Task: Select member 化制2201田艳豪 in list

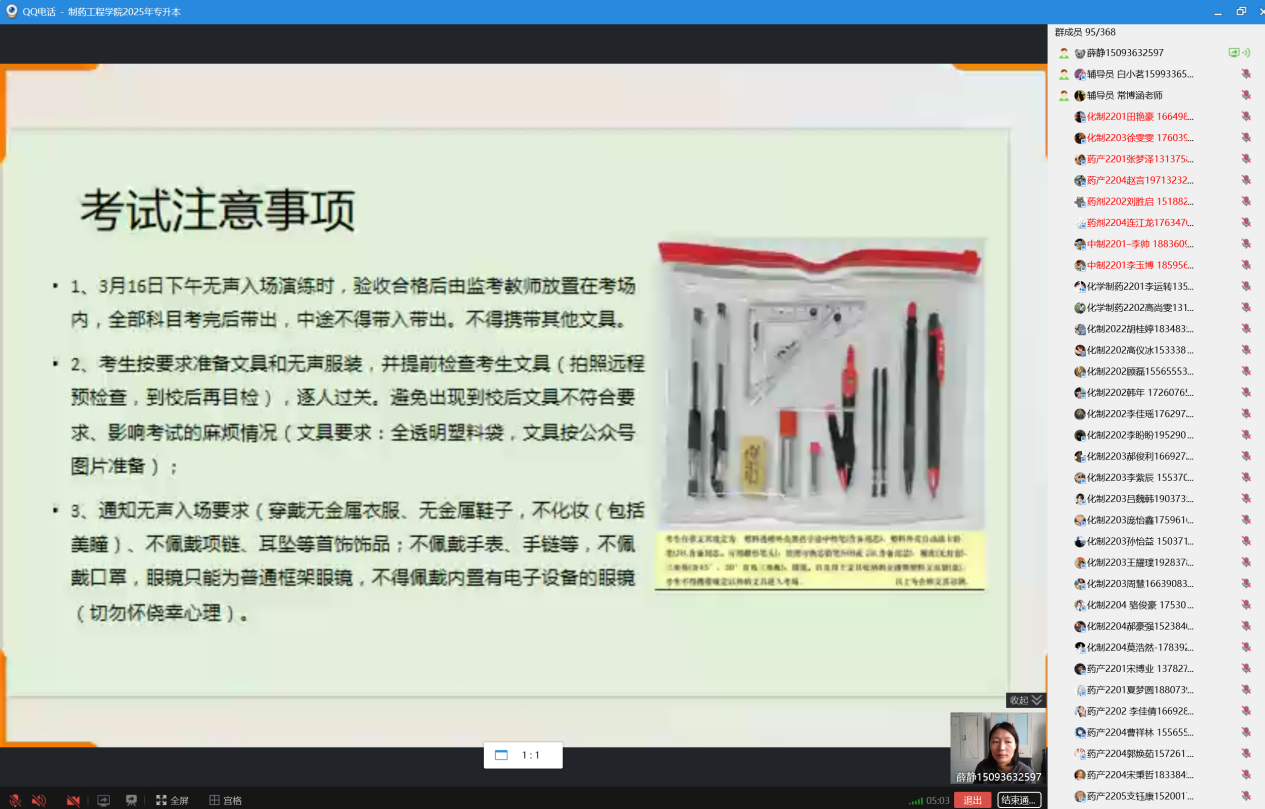Action: pyautogui.click(x=1138, y=117)
